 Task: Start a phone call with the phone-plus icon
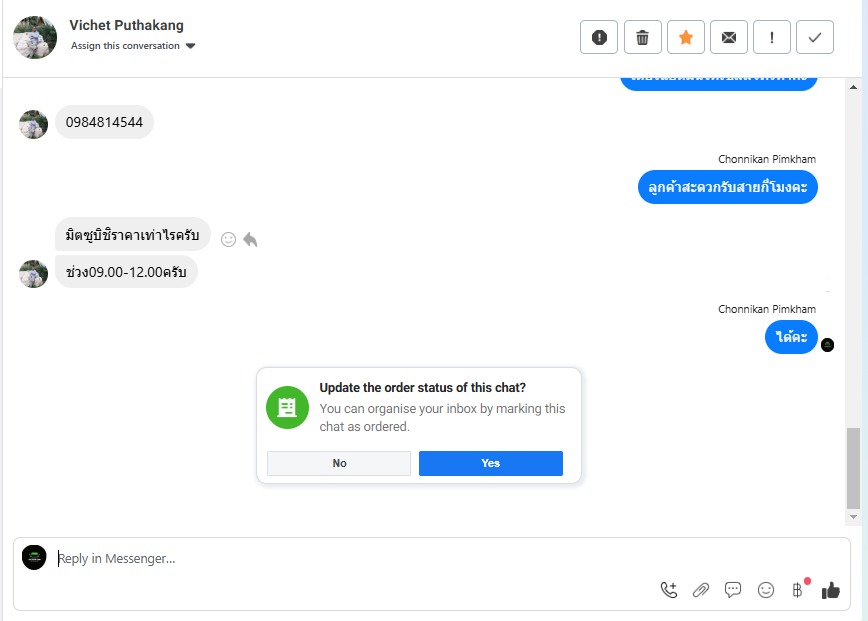669,590
